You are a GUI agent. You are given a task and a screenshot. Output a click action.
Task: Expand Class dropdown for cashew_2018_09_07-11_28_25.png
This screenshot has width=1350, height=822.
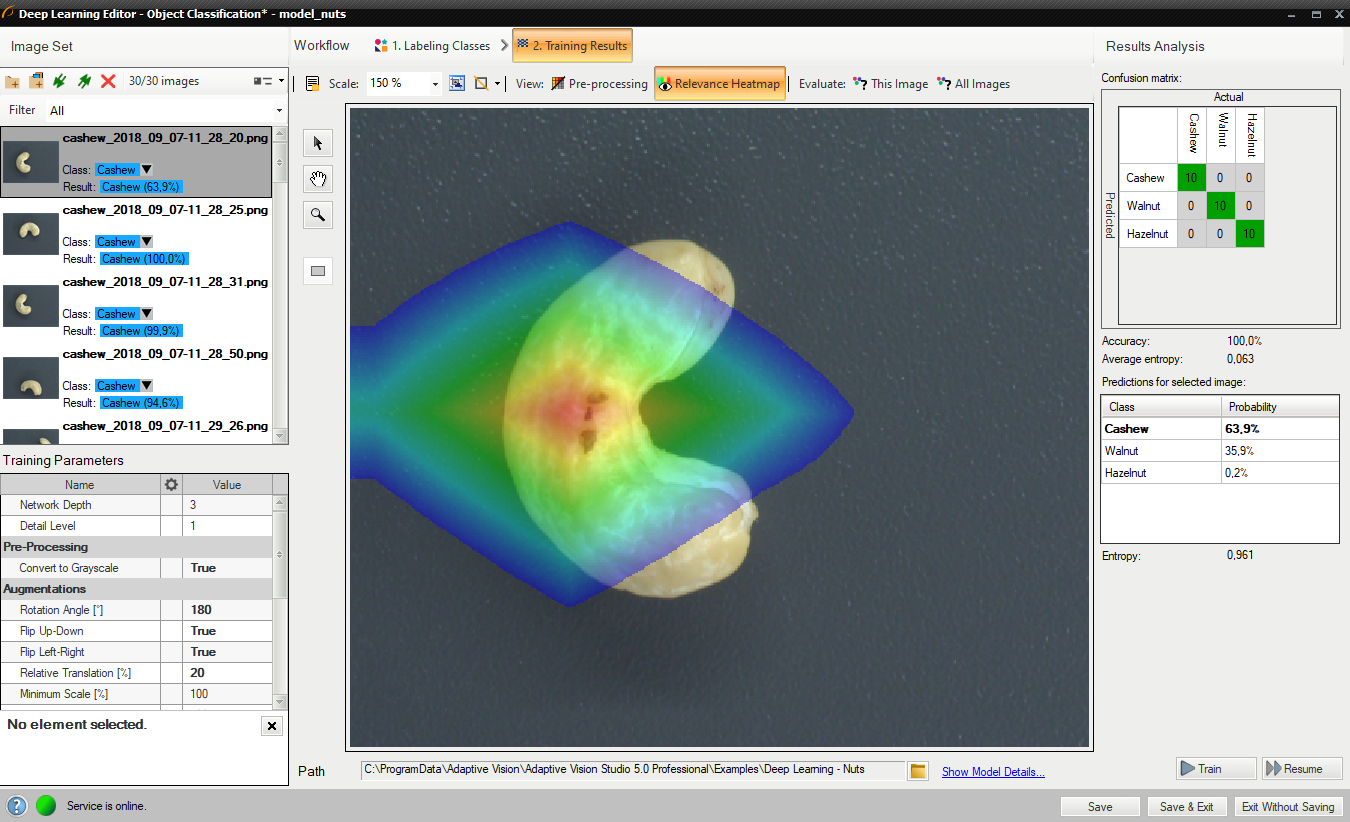(147, 242)
